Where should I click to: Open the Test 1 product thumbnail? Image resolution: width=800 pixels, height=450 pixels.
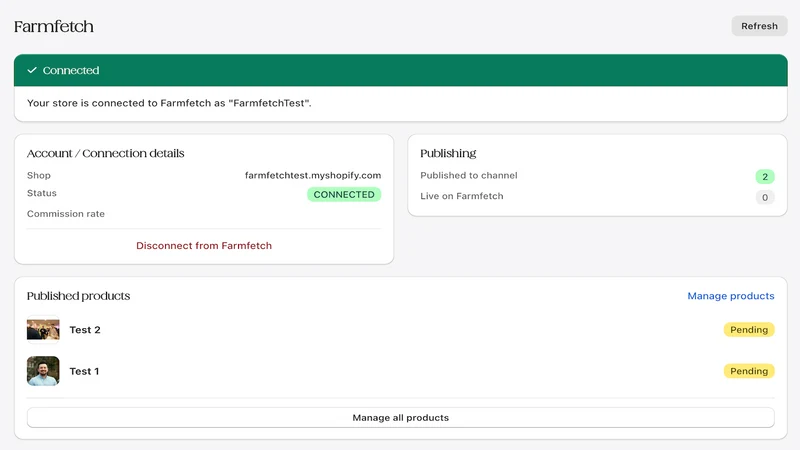click(43, 371)
